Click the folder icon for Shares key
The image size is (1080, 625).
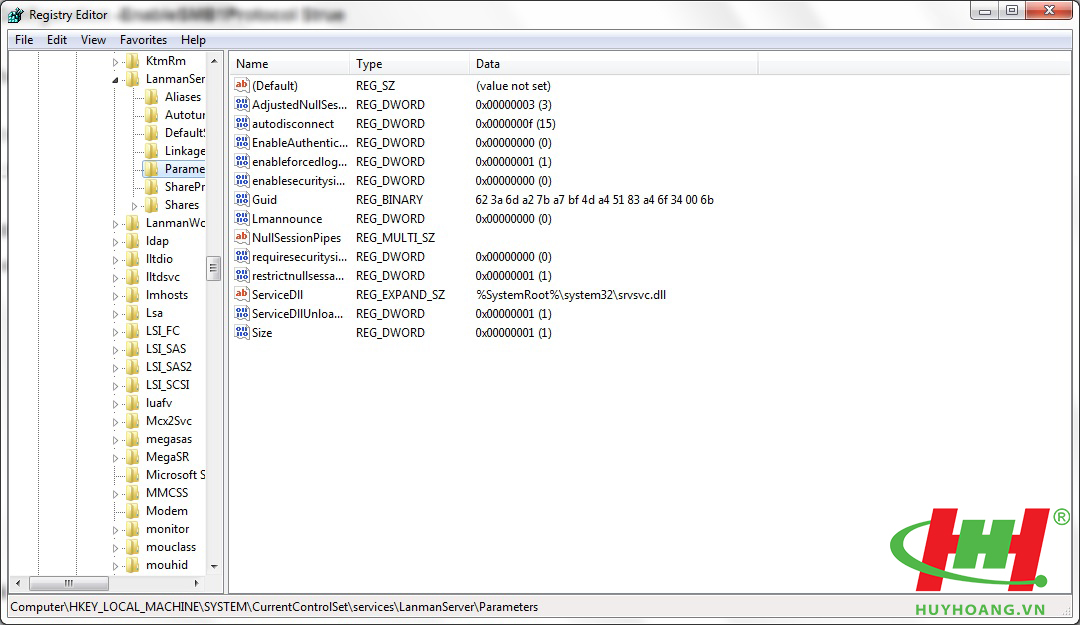(151, 205)
